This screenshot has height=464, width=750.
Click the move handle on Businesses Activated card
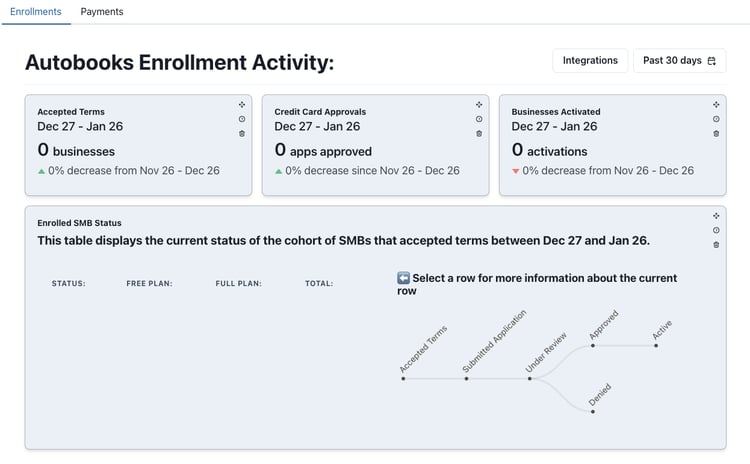point(716,104)
